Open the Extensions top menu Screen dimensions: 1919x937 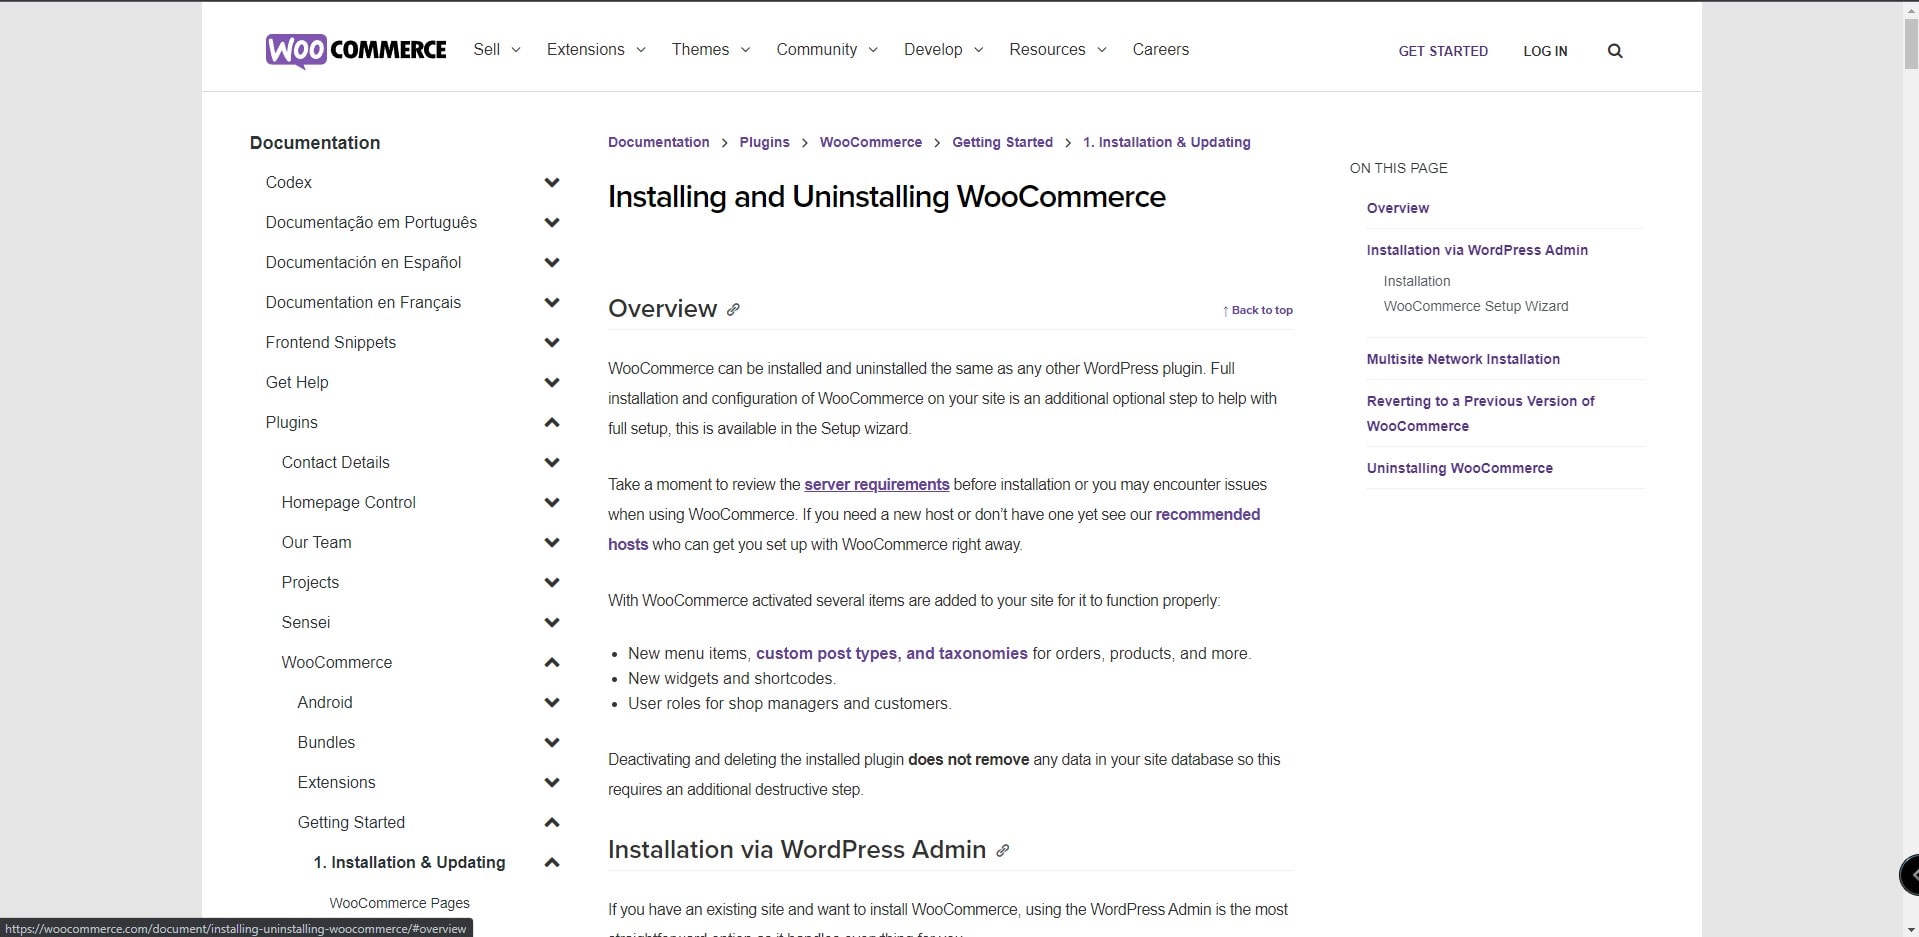point(596,50)
